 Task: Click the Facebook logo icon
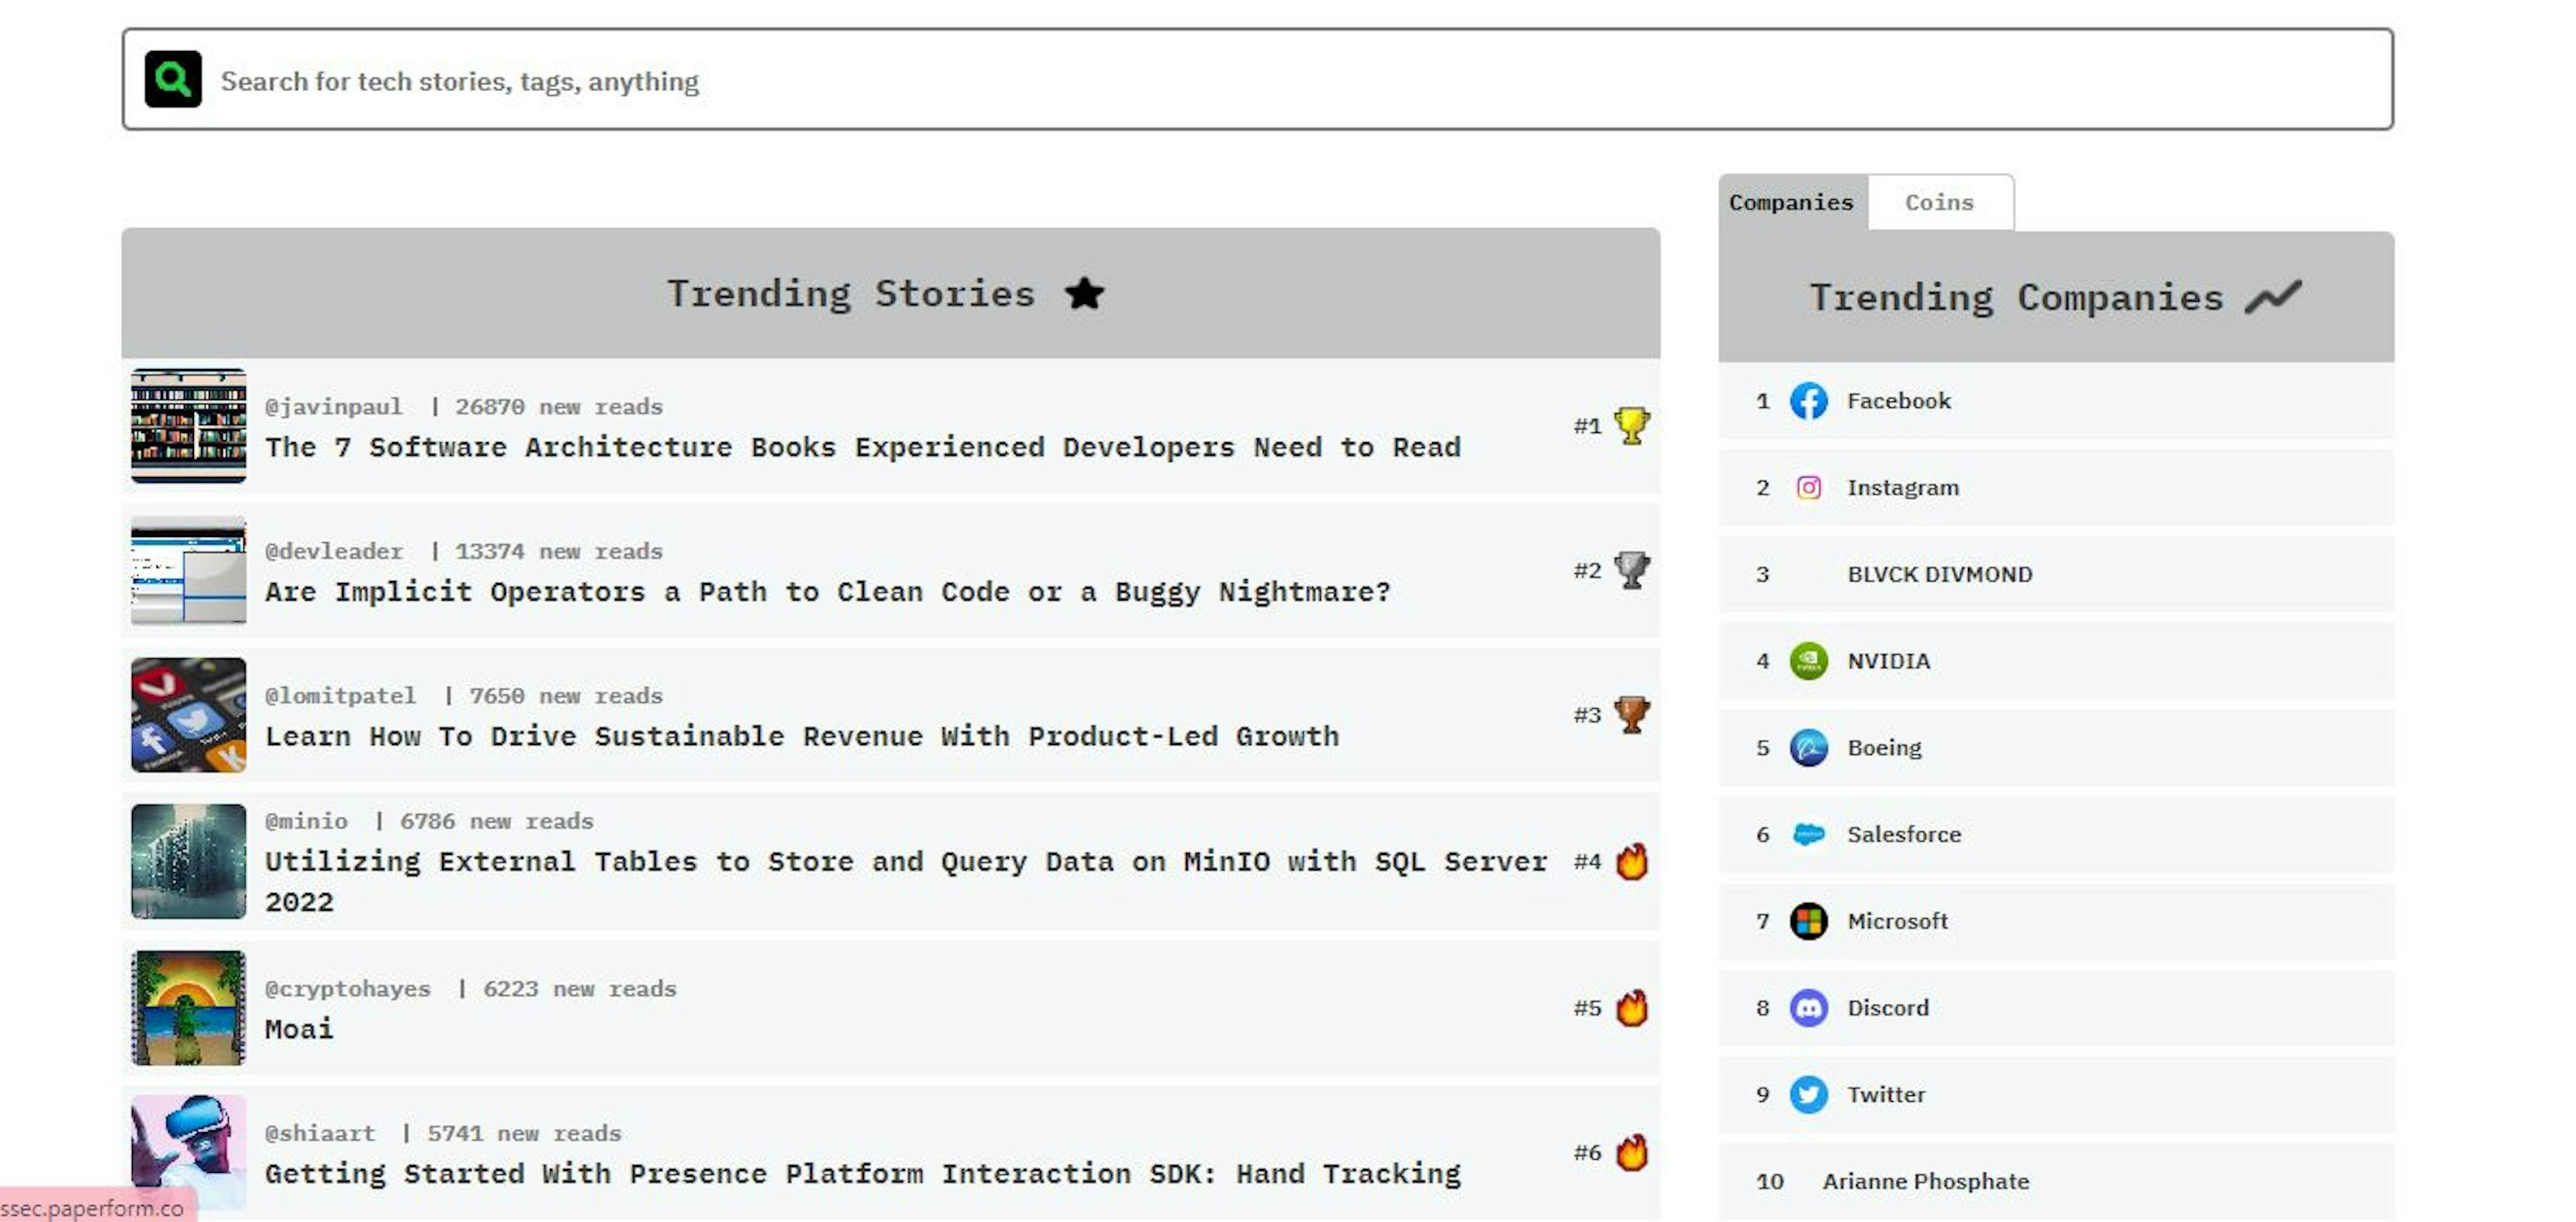(x=1807, y=399)
